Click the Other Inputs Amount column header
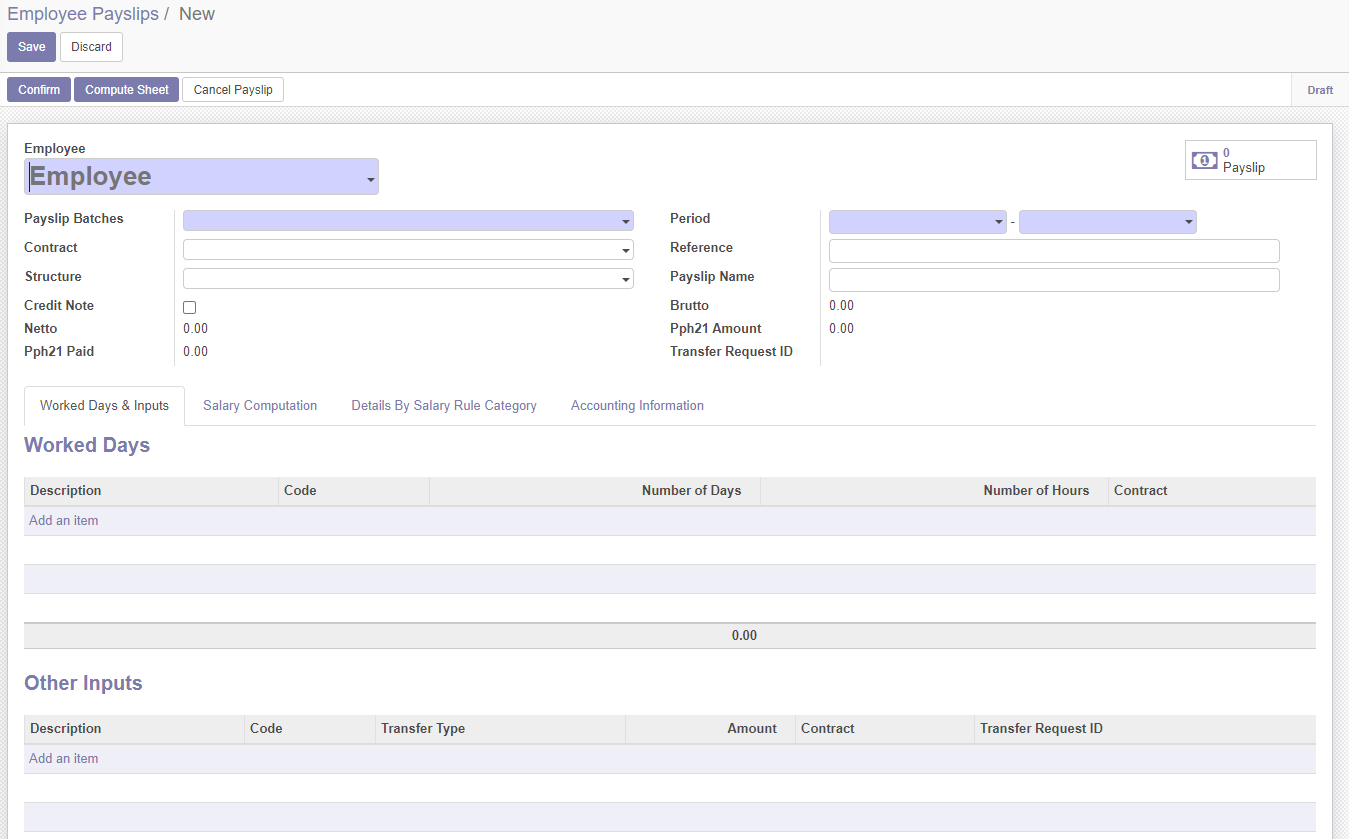Image resolution: width=1349 pixels, height=839 pixels. [710, 729]
